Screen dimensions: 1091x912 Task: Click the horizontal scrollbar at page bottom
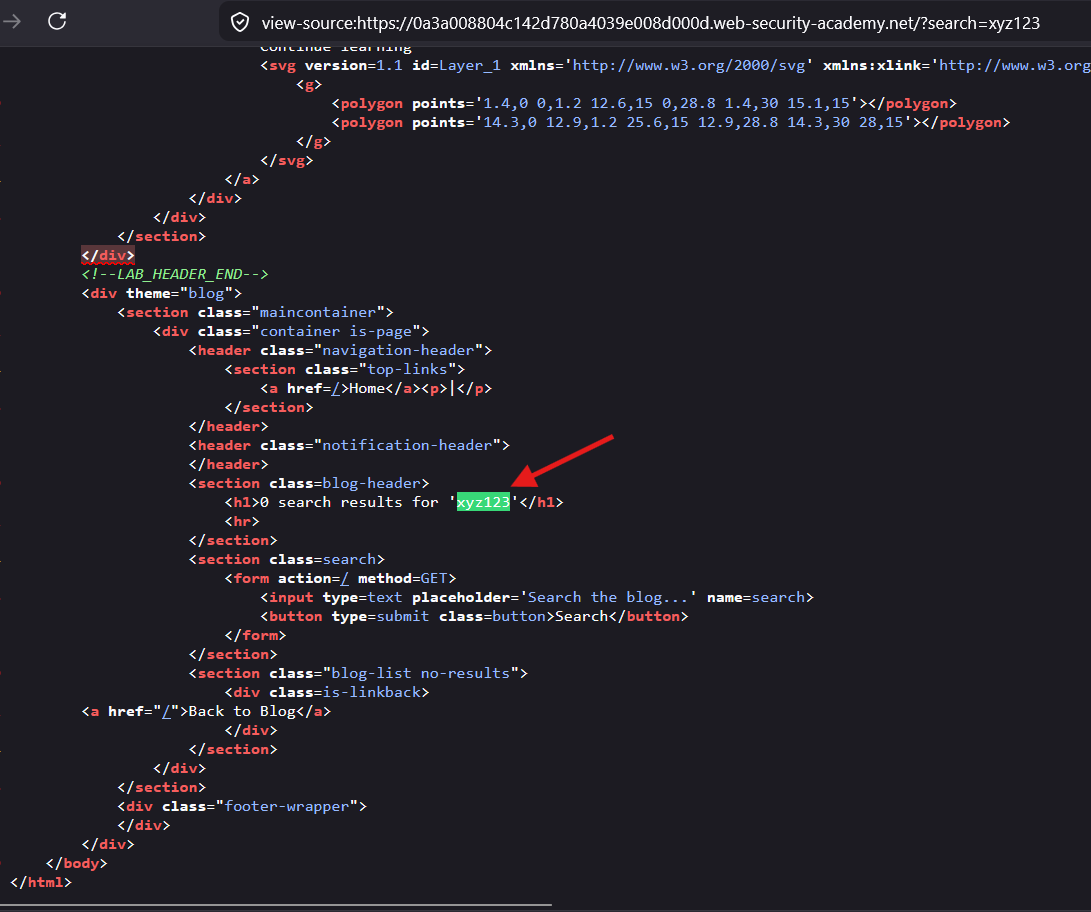pyautogui.click(x=276, y=906)
